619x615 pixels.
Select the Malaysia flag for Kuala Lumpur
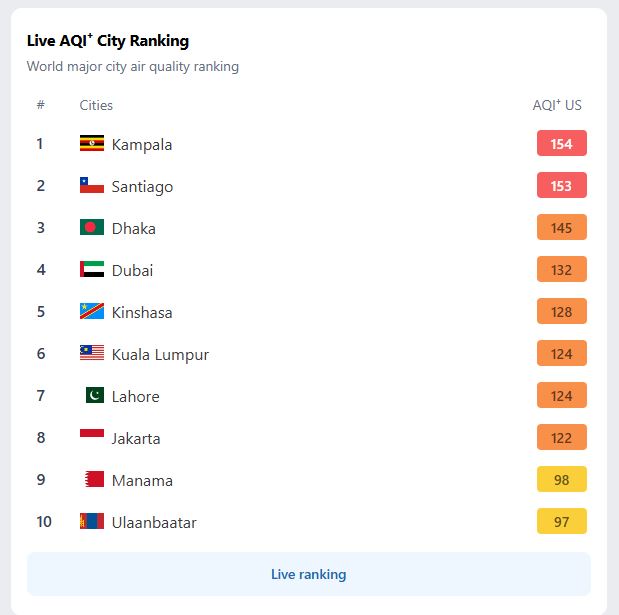point(92,353)
